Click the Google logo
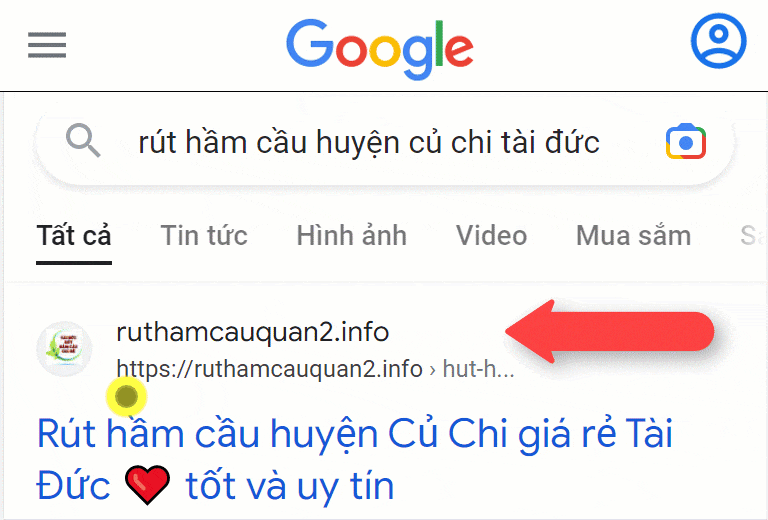The image size is (768, 520). coord(380,49)
